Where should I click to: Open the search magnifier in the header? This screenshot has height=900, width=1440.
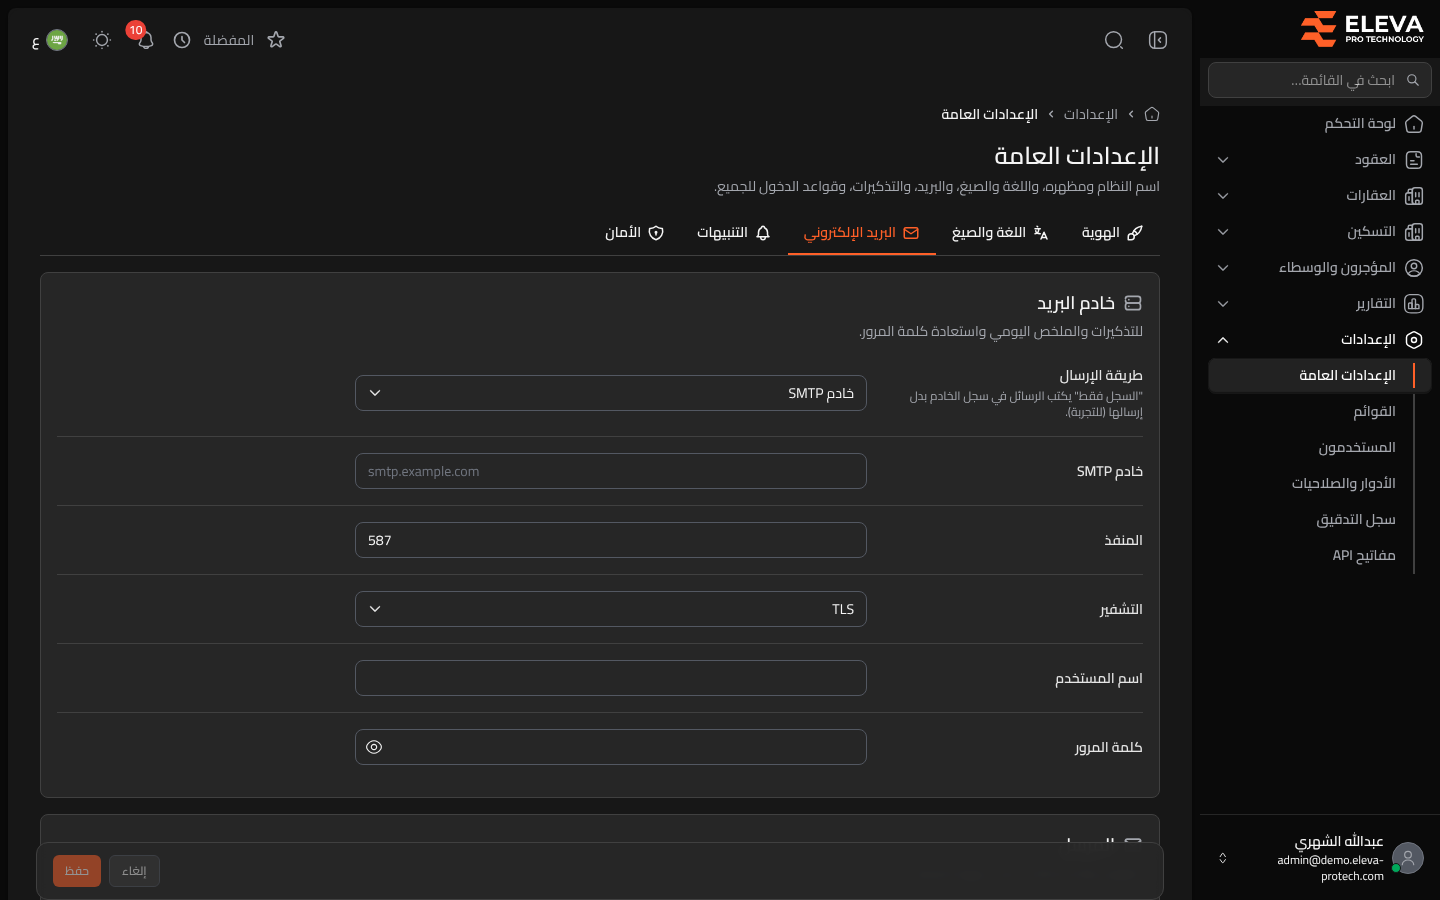click(1114, 40)
